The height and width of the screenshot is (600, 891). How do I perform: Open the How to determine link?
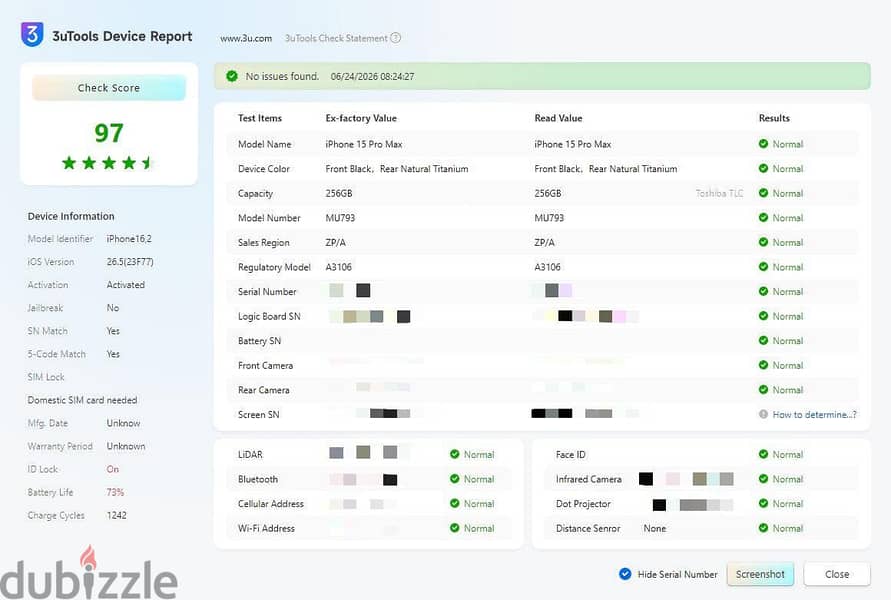(814, 414)
